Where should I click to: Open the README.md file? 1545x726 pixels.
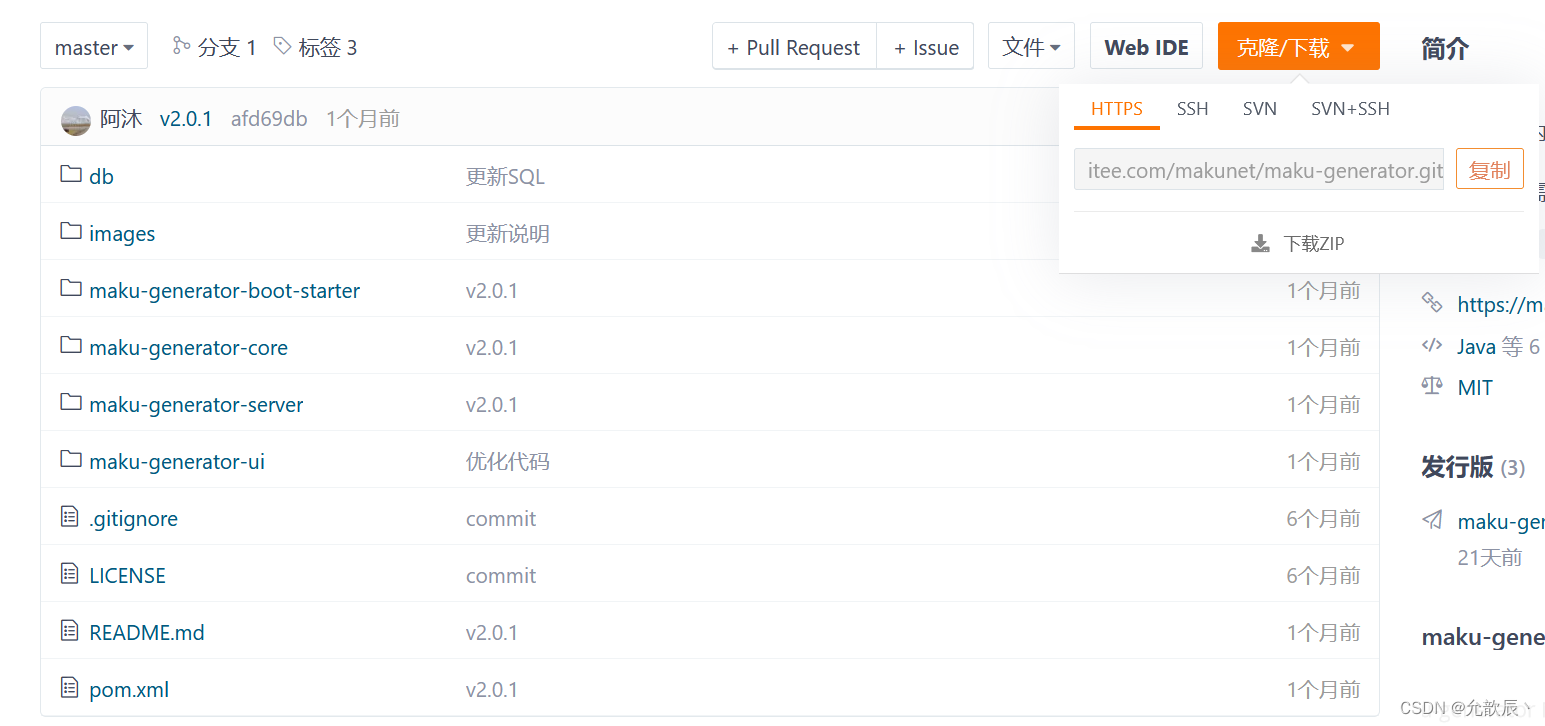click(146, 632)
